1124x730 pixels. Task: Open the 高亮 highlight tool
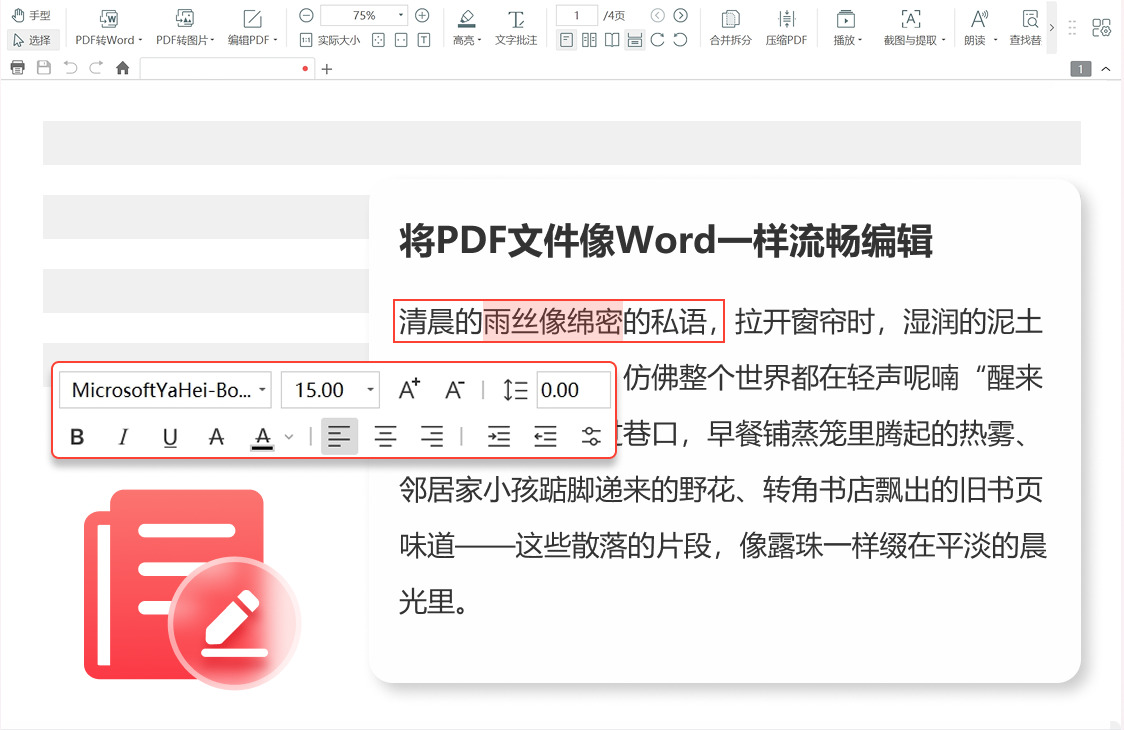pyautogui.click(x=467, y=28)
